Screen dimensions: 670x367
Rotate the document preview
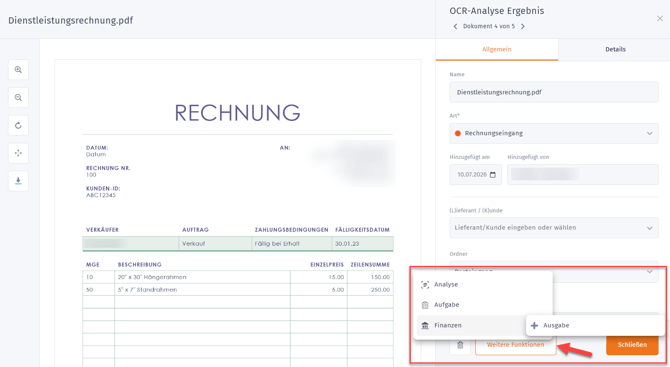(18, 126)
